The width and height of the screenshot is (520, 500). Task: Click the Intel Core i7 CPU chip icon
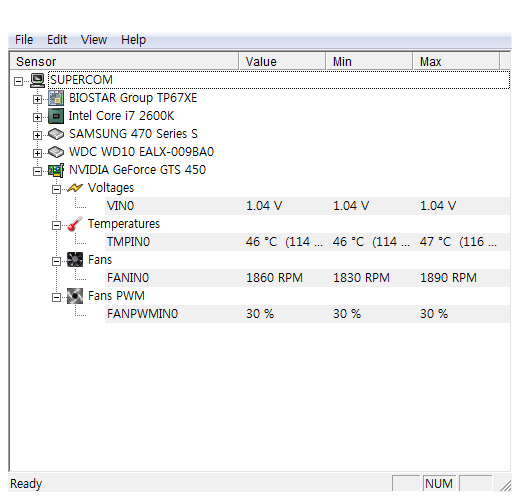56,116
